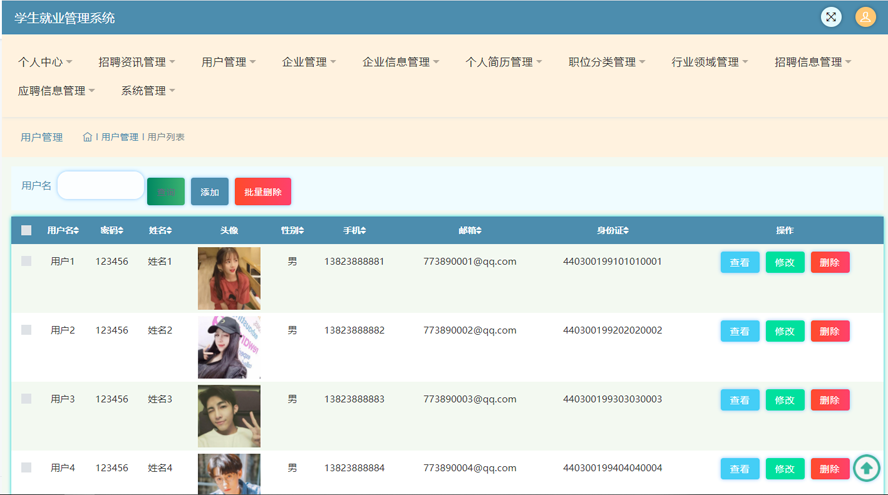Sort table by 手机 column

(355, 231)
